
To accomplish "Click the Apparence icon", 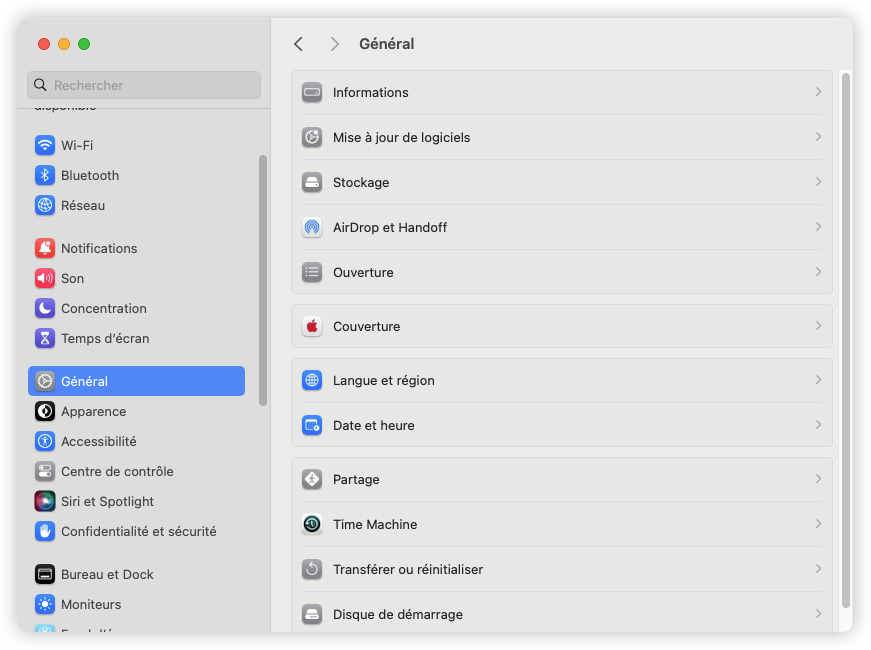I will click(45, 411).
